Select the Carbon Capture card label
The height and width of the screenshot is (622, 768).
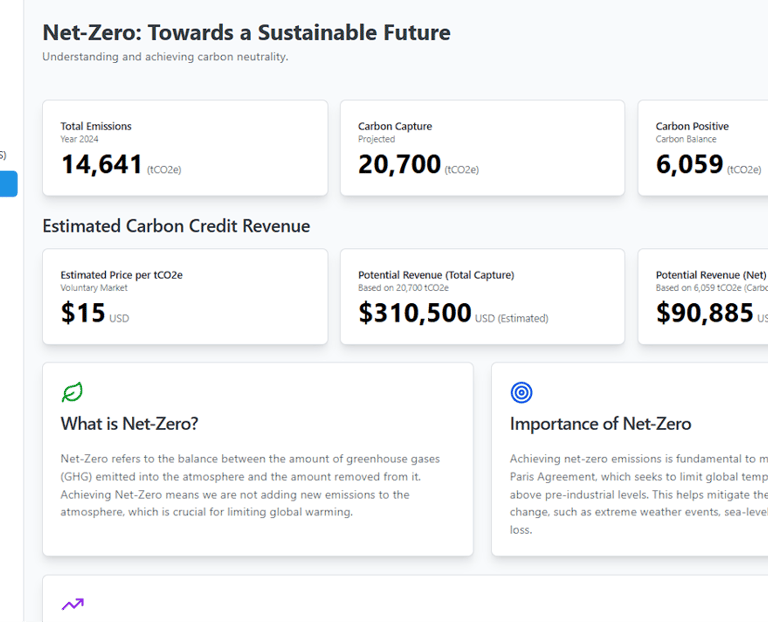tap(395, 127)
